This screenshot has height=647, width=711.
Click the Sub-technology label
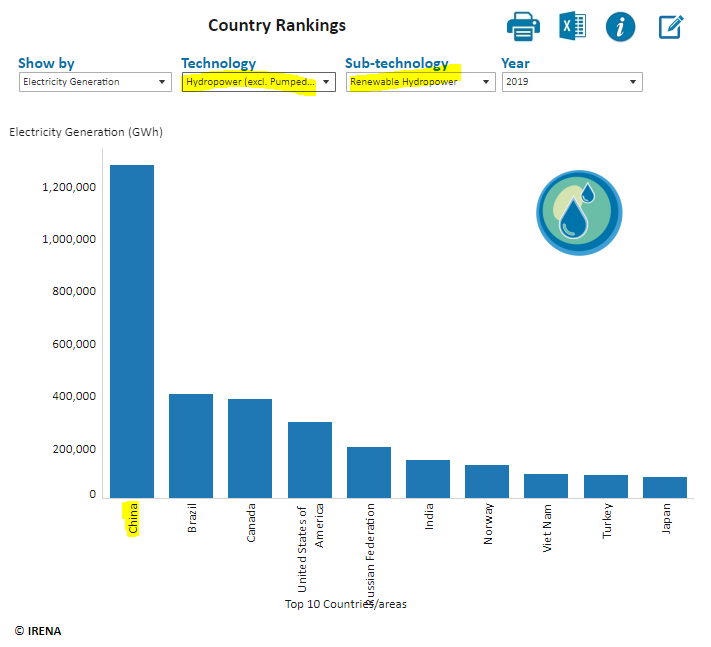pyautogui.click(x=397, y=63)
